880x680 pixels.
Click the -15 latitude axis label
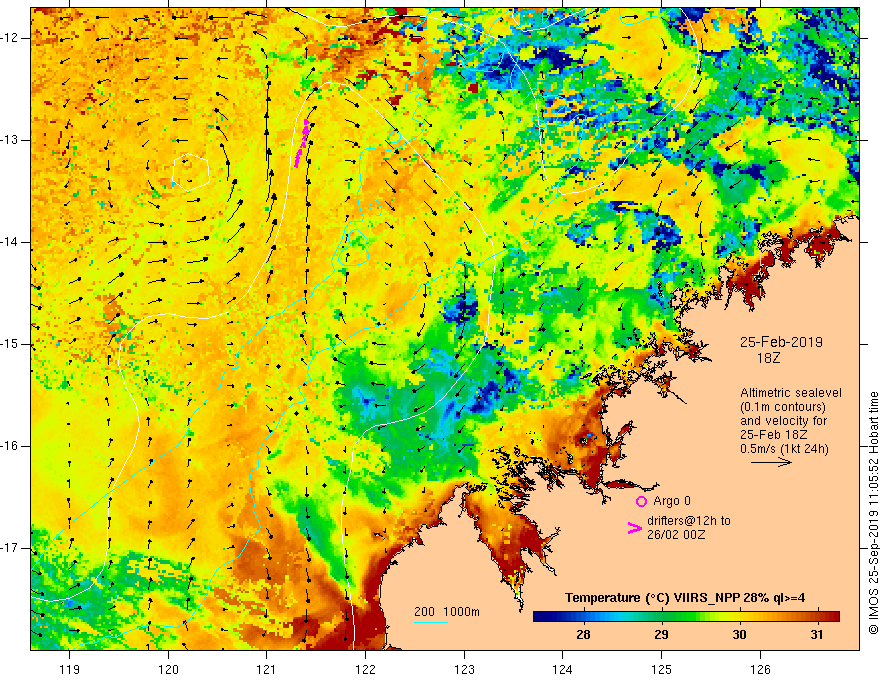11,344
